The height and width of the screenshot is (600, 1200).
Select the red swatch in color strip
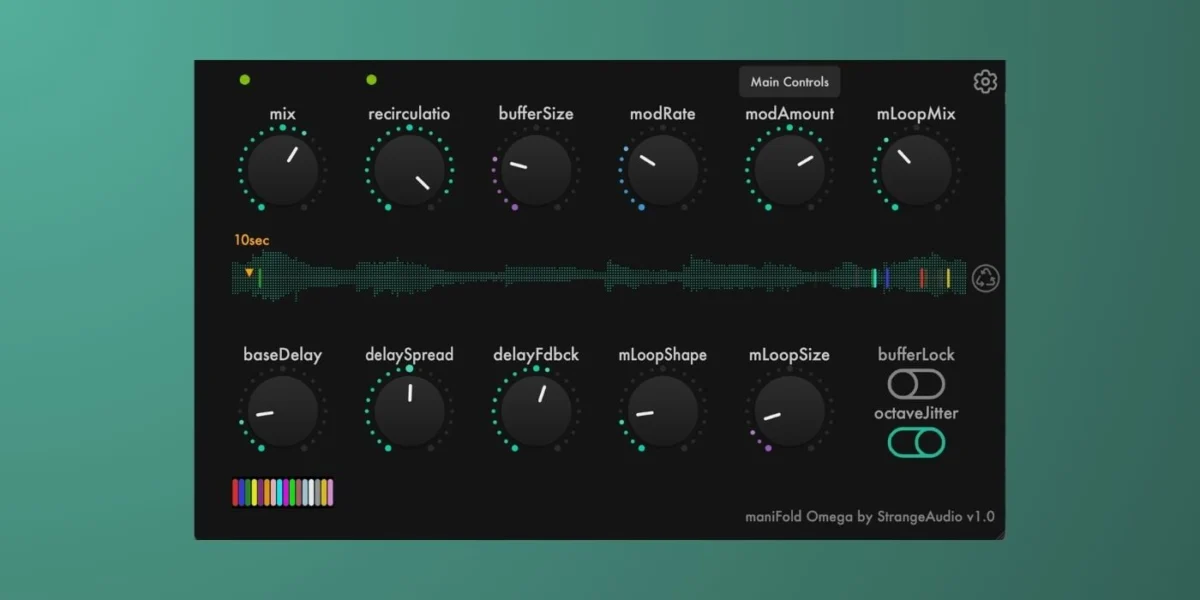pos(236,492)
